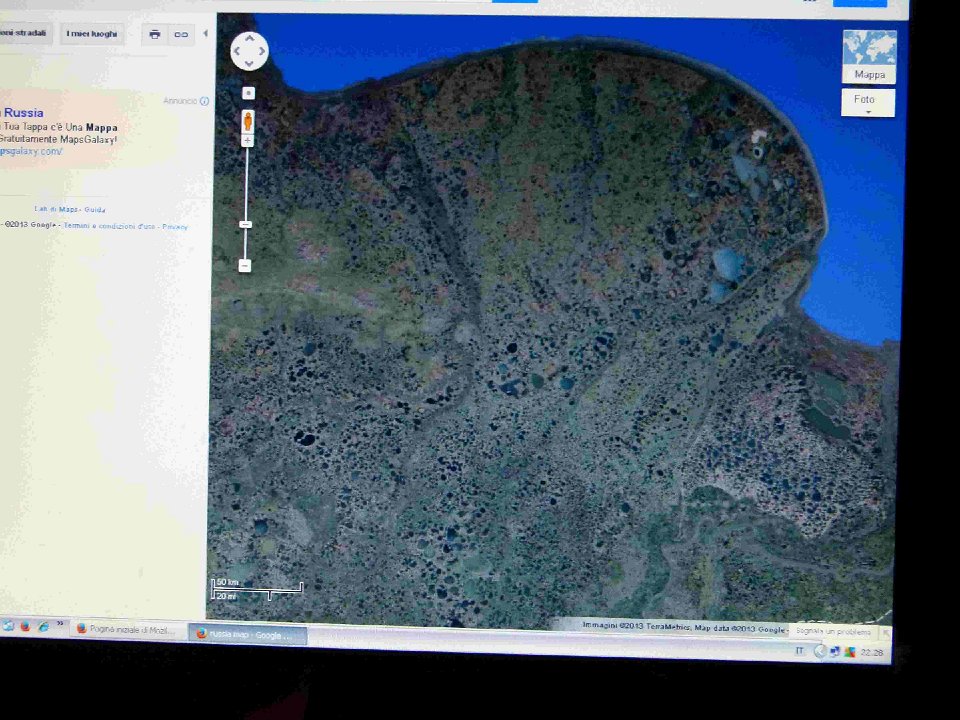Screen dimensions: 960x720
Task: Select the 'russia map - Google' taskbar window
Action: pyautogui.click(x=248, y=635)
